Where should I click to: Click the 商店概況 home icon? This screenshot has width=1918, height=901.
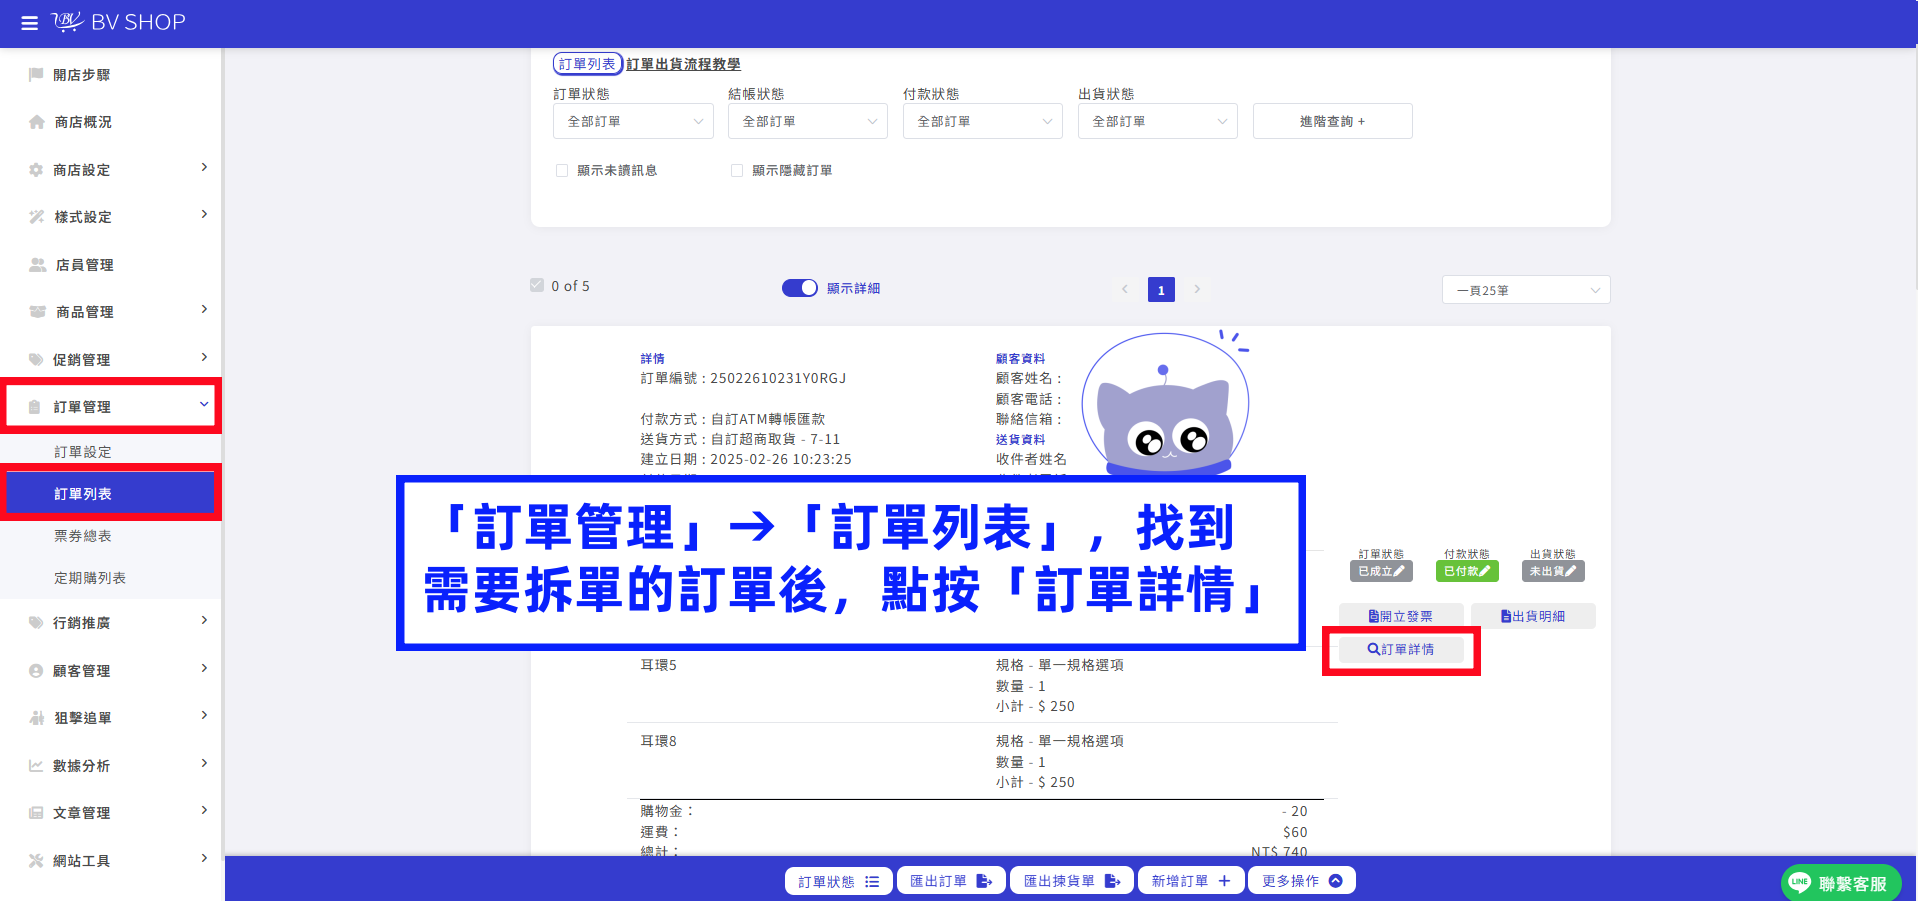click(37, 122)
